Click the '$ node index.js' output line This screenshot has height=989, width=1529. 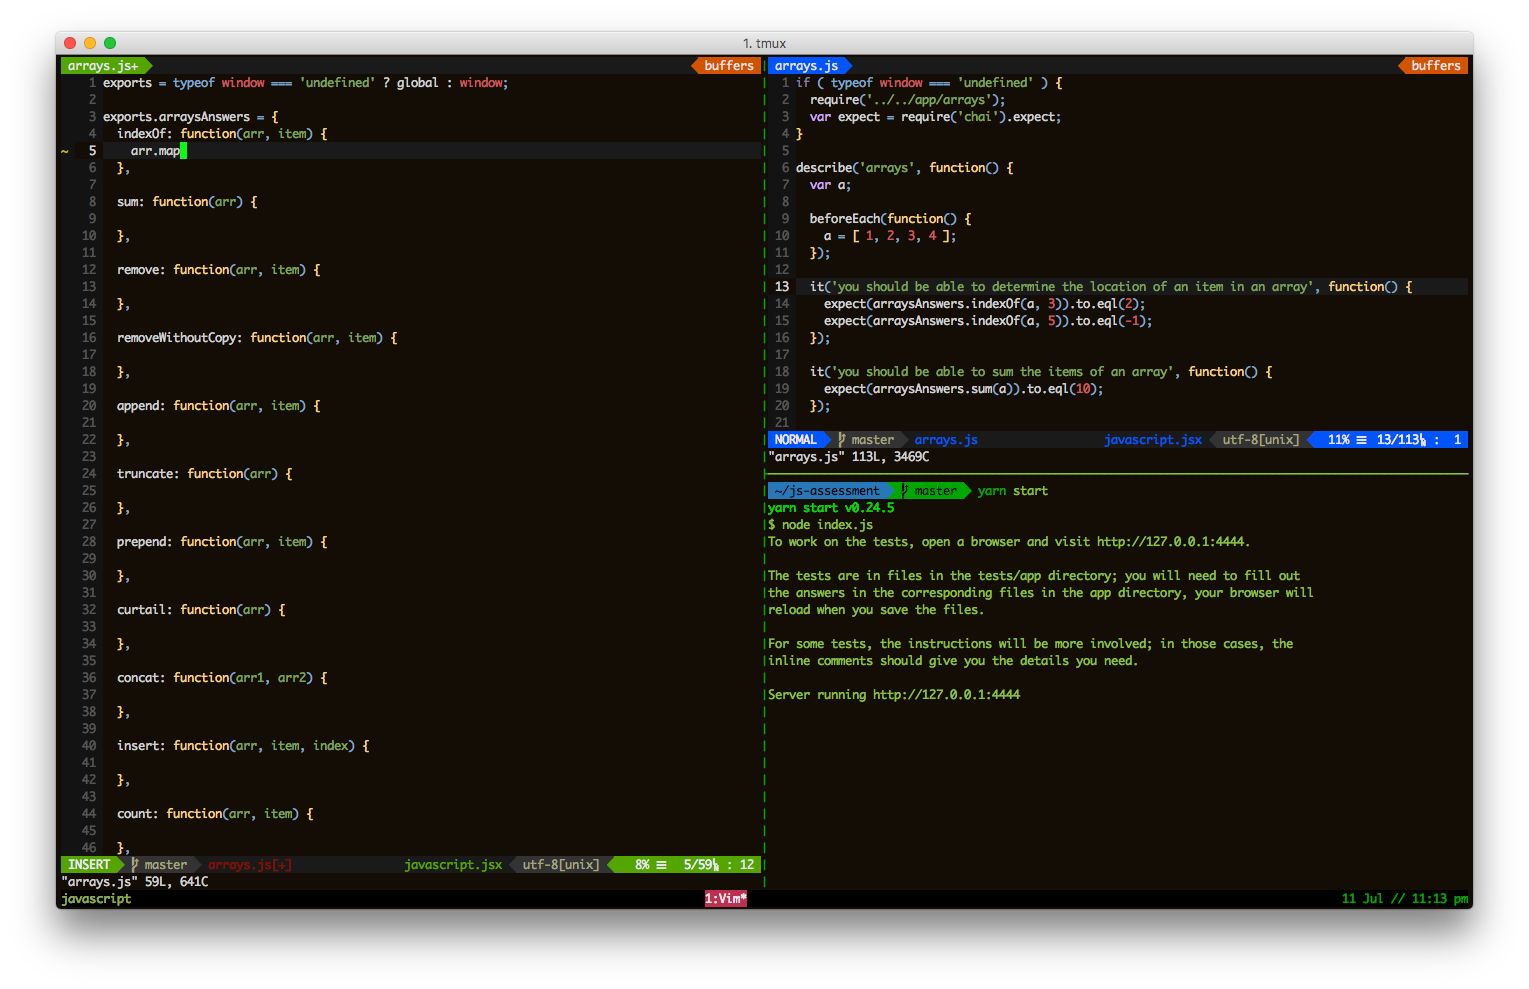click(x=820, y=525)
